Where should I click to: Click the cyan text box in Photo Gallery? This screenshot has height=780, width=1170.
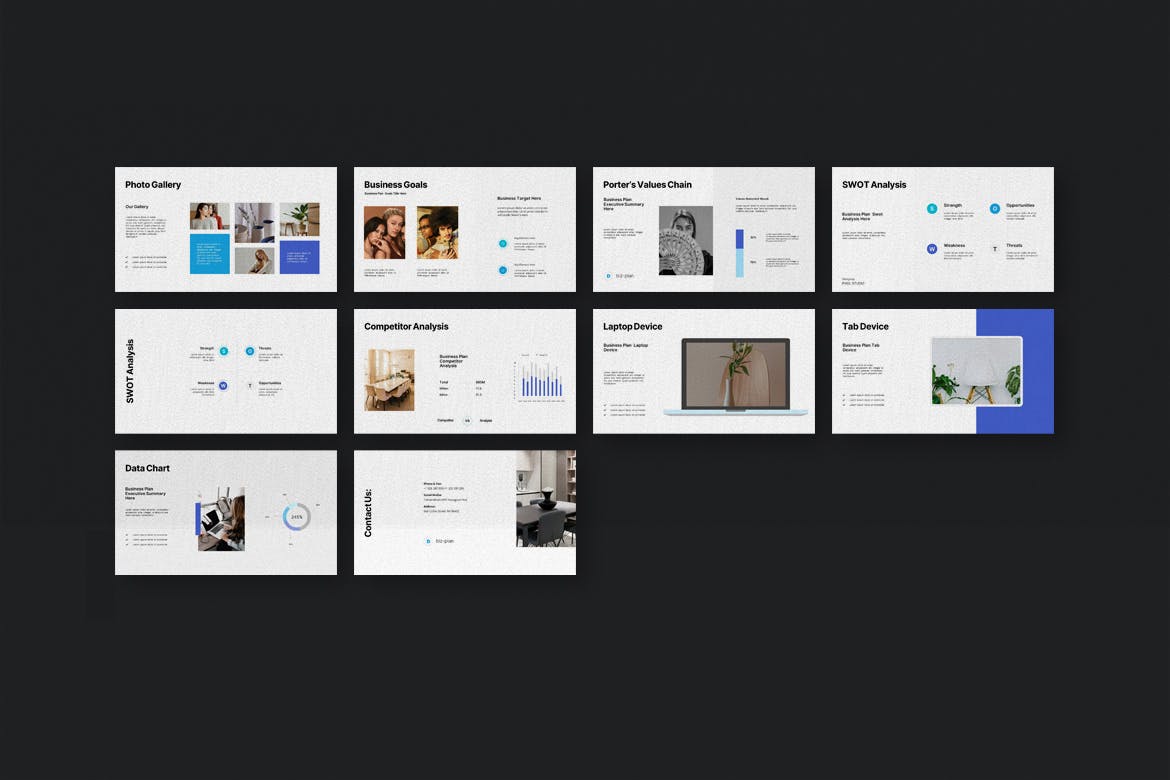coord(210,255)
